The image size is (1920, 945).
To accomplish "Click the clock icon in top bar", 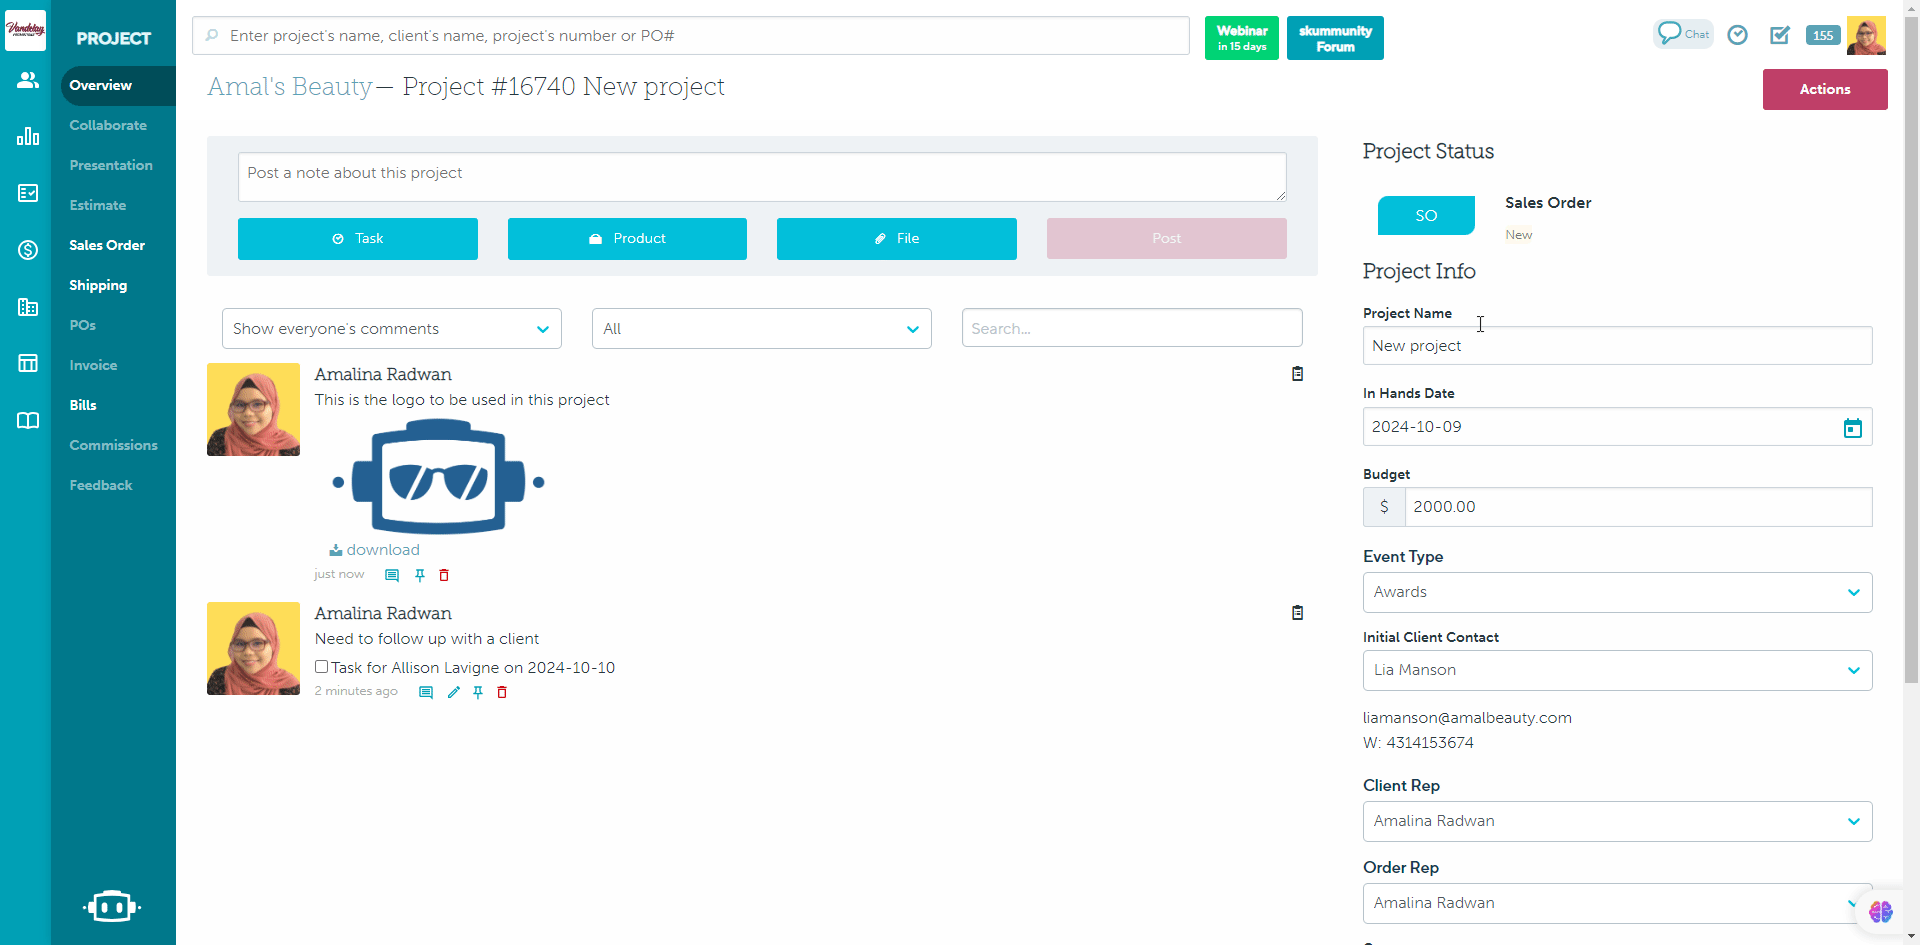I will pyautogui.click(x=1738, y=35).
